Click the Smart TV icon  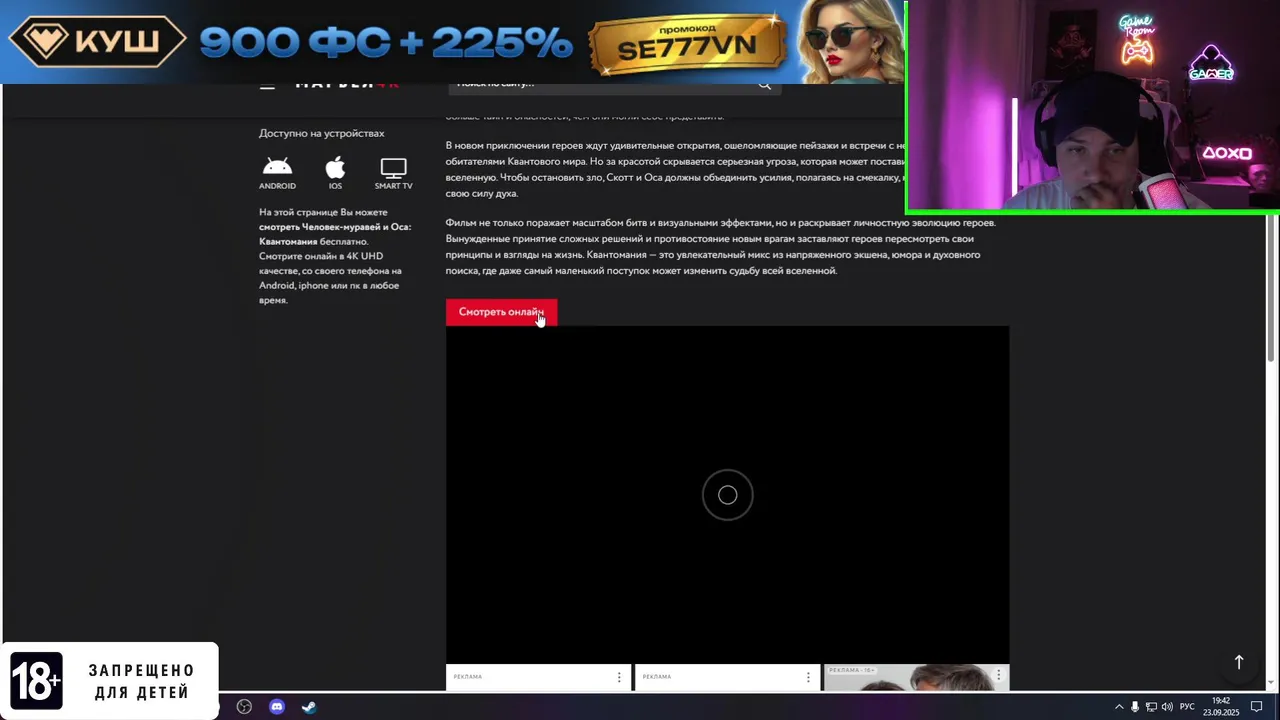(393, 168)
